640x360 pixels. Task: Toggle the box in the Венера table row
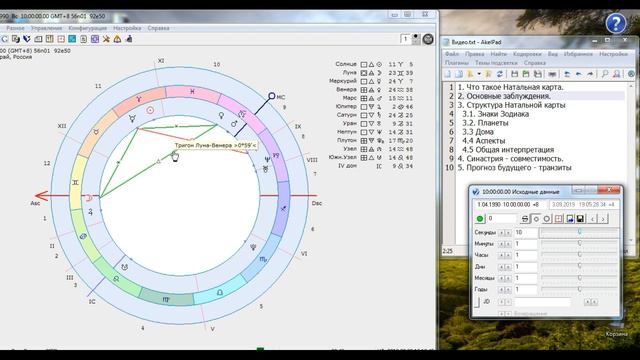coord(364,90)
